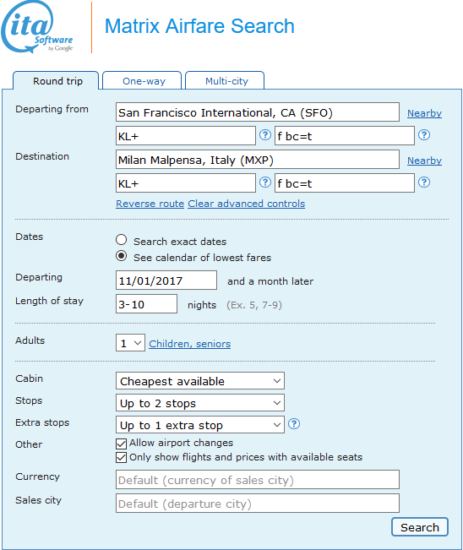Click the Reverse route link
The width and height of the screenshot is (463, 550).
pyautogui.click(x=150, y=204)
